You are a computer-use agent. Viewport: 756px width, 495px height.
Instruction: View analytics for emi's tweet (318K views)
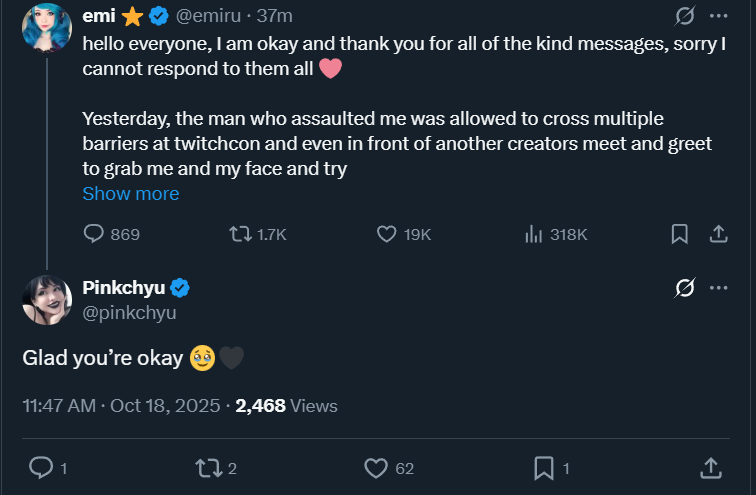533,234
